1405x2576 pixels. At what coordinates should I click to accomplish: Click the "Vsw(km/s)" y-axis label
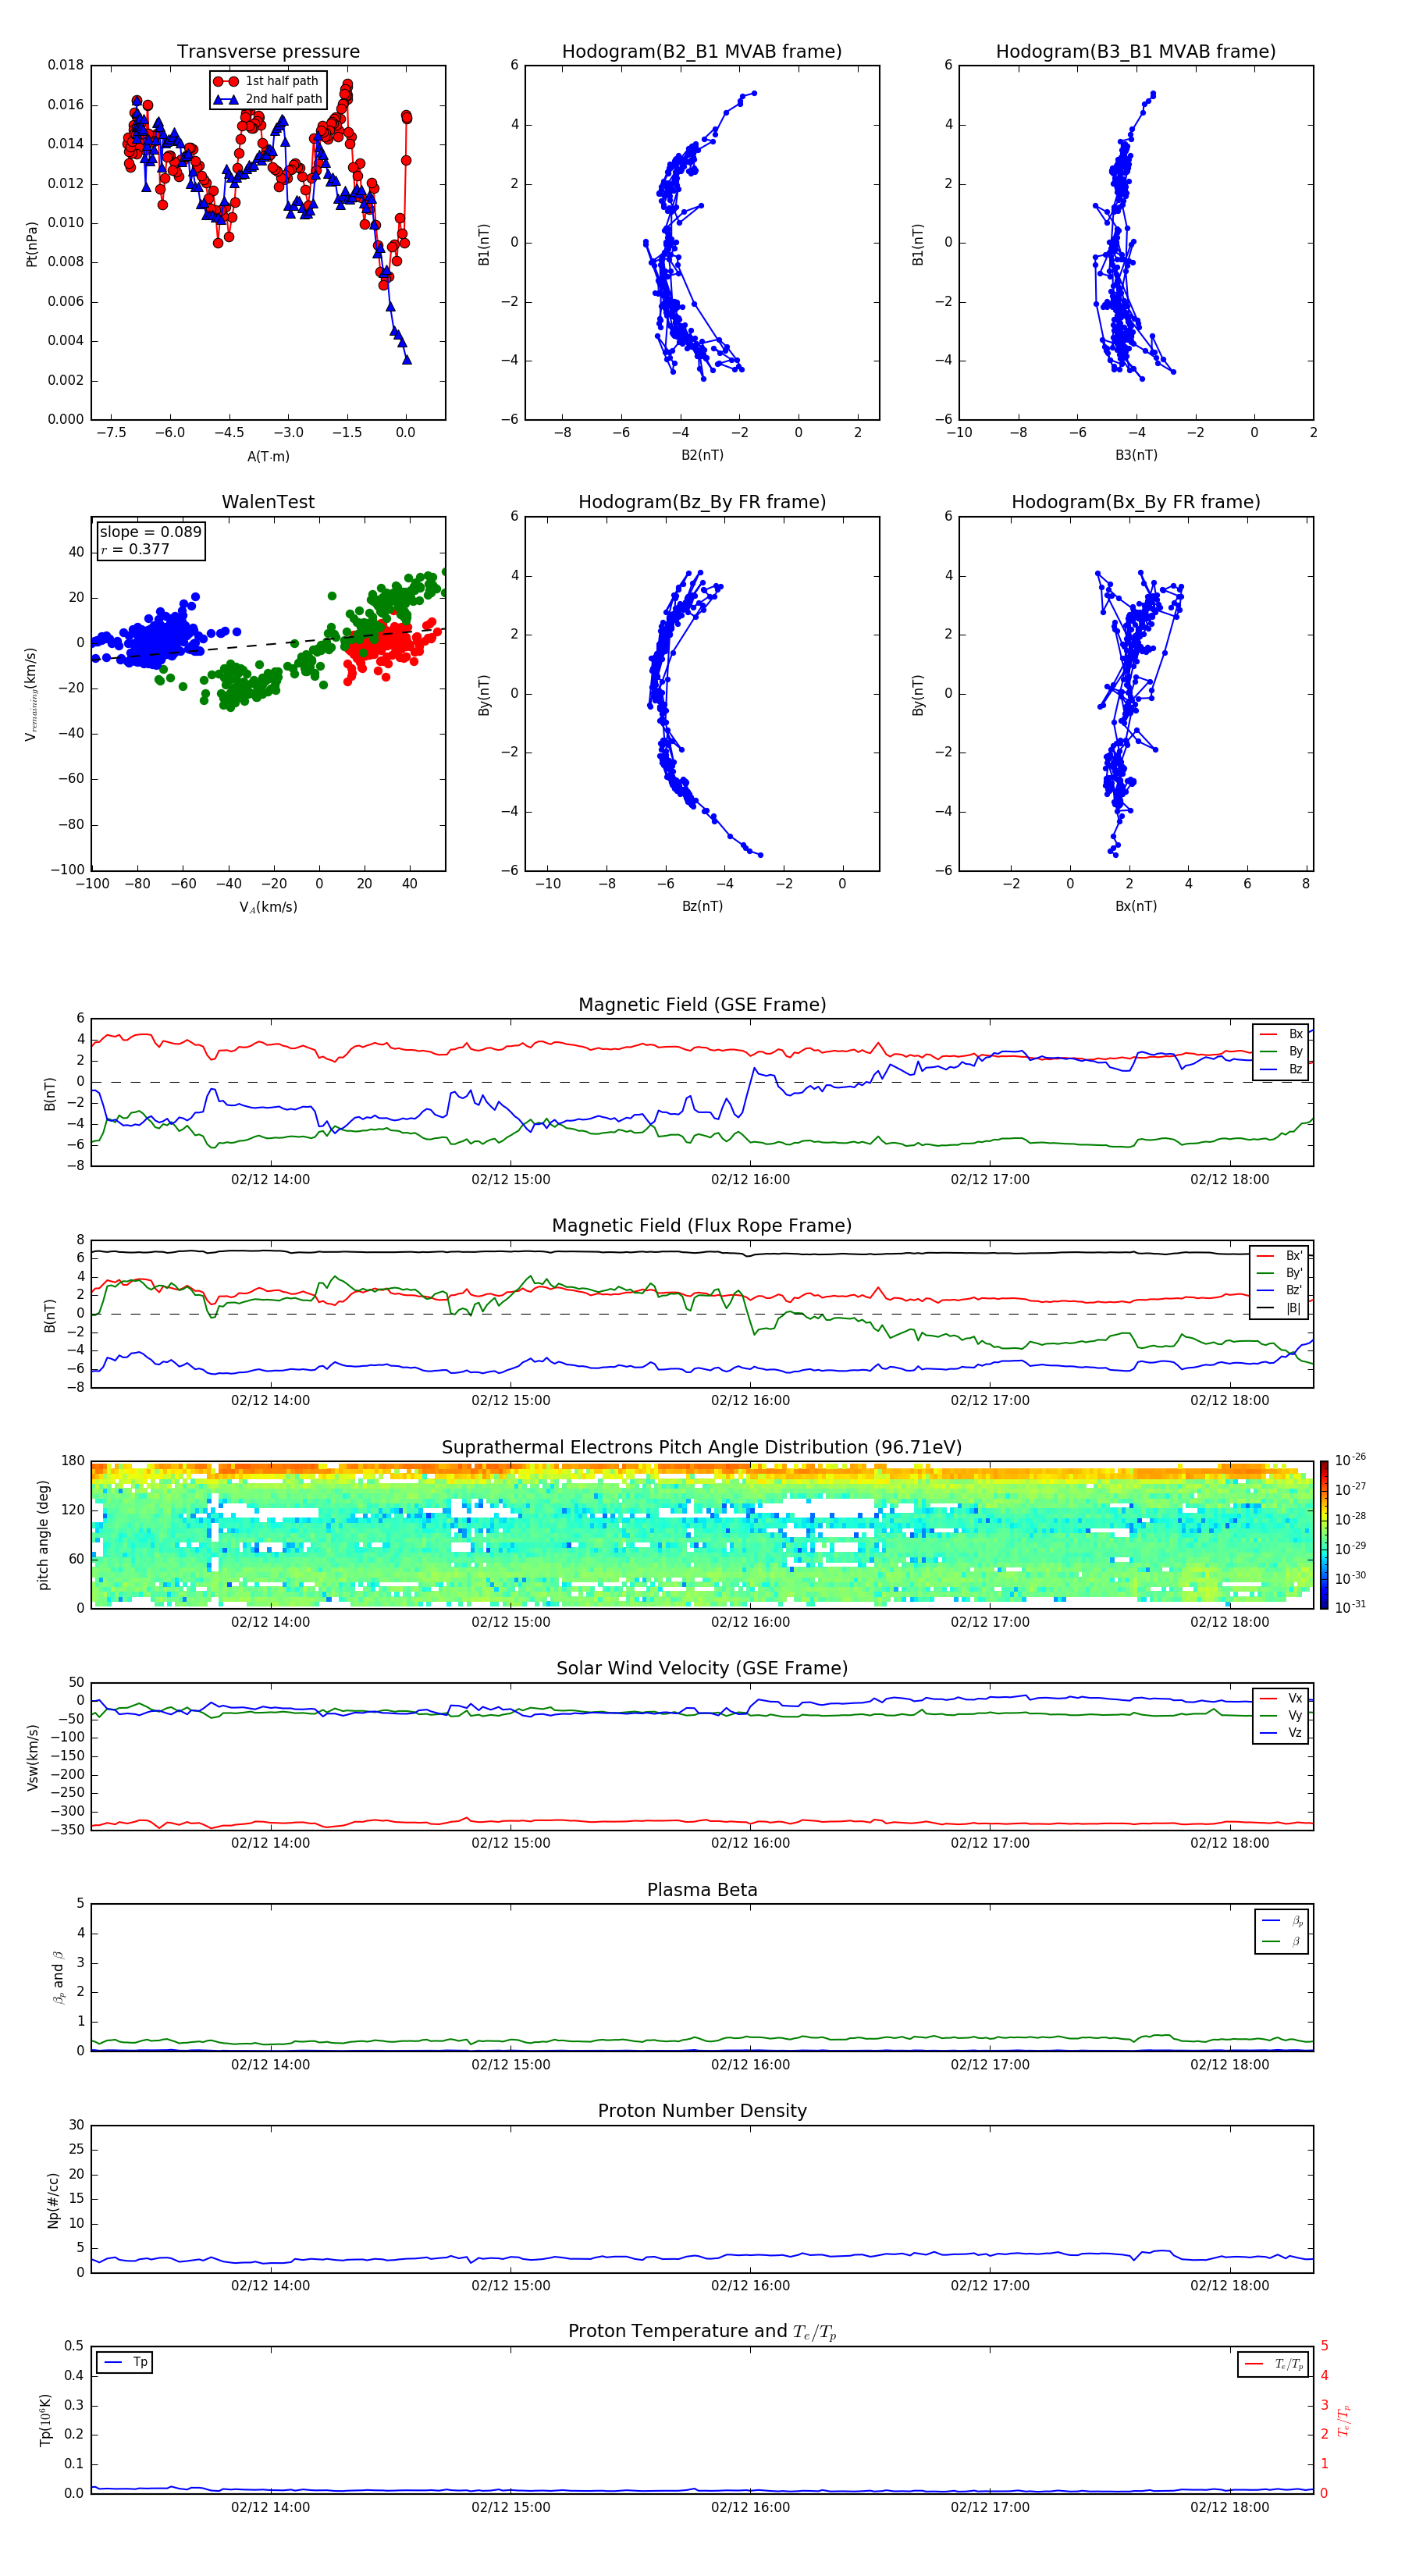(x=32, y=1757)
